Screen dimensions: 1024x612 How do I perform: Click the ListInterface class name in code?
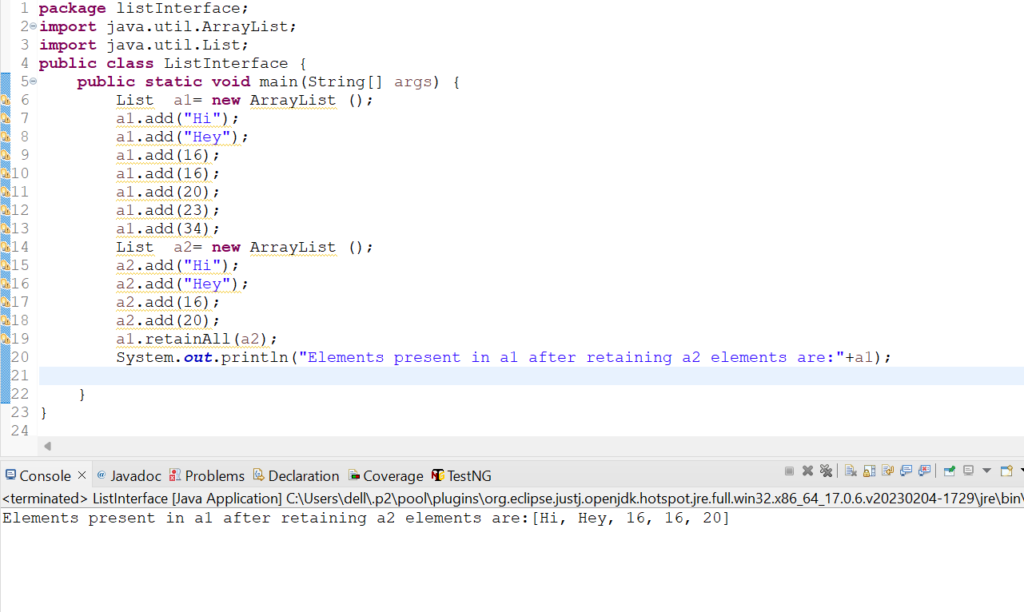[x=225, y=63]
